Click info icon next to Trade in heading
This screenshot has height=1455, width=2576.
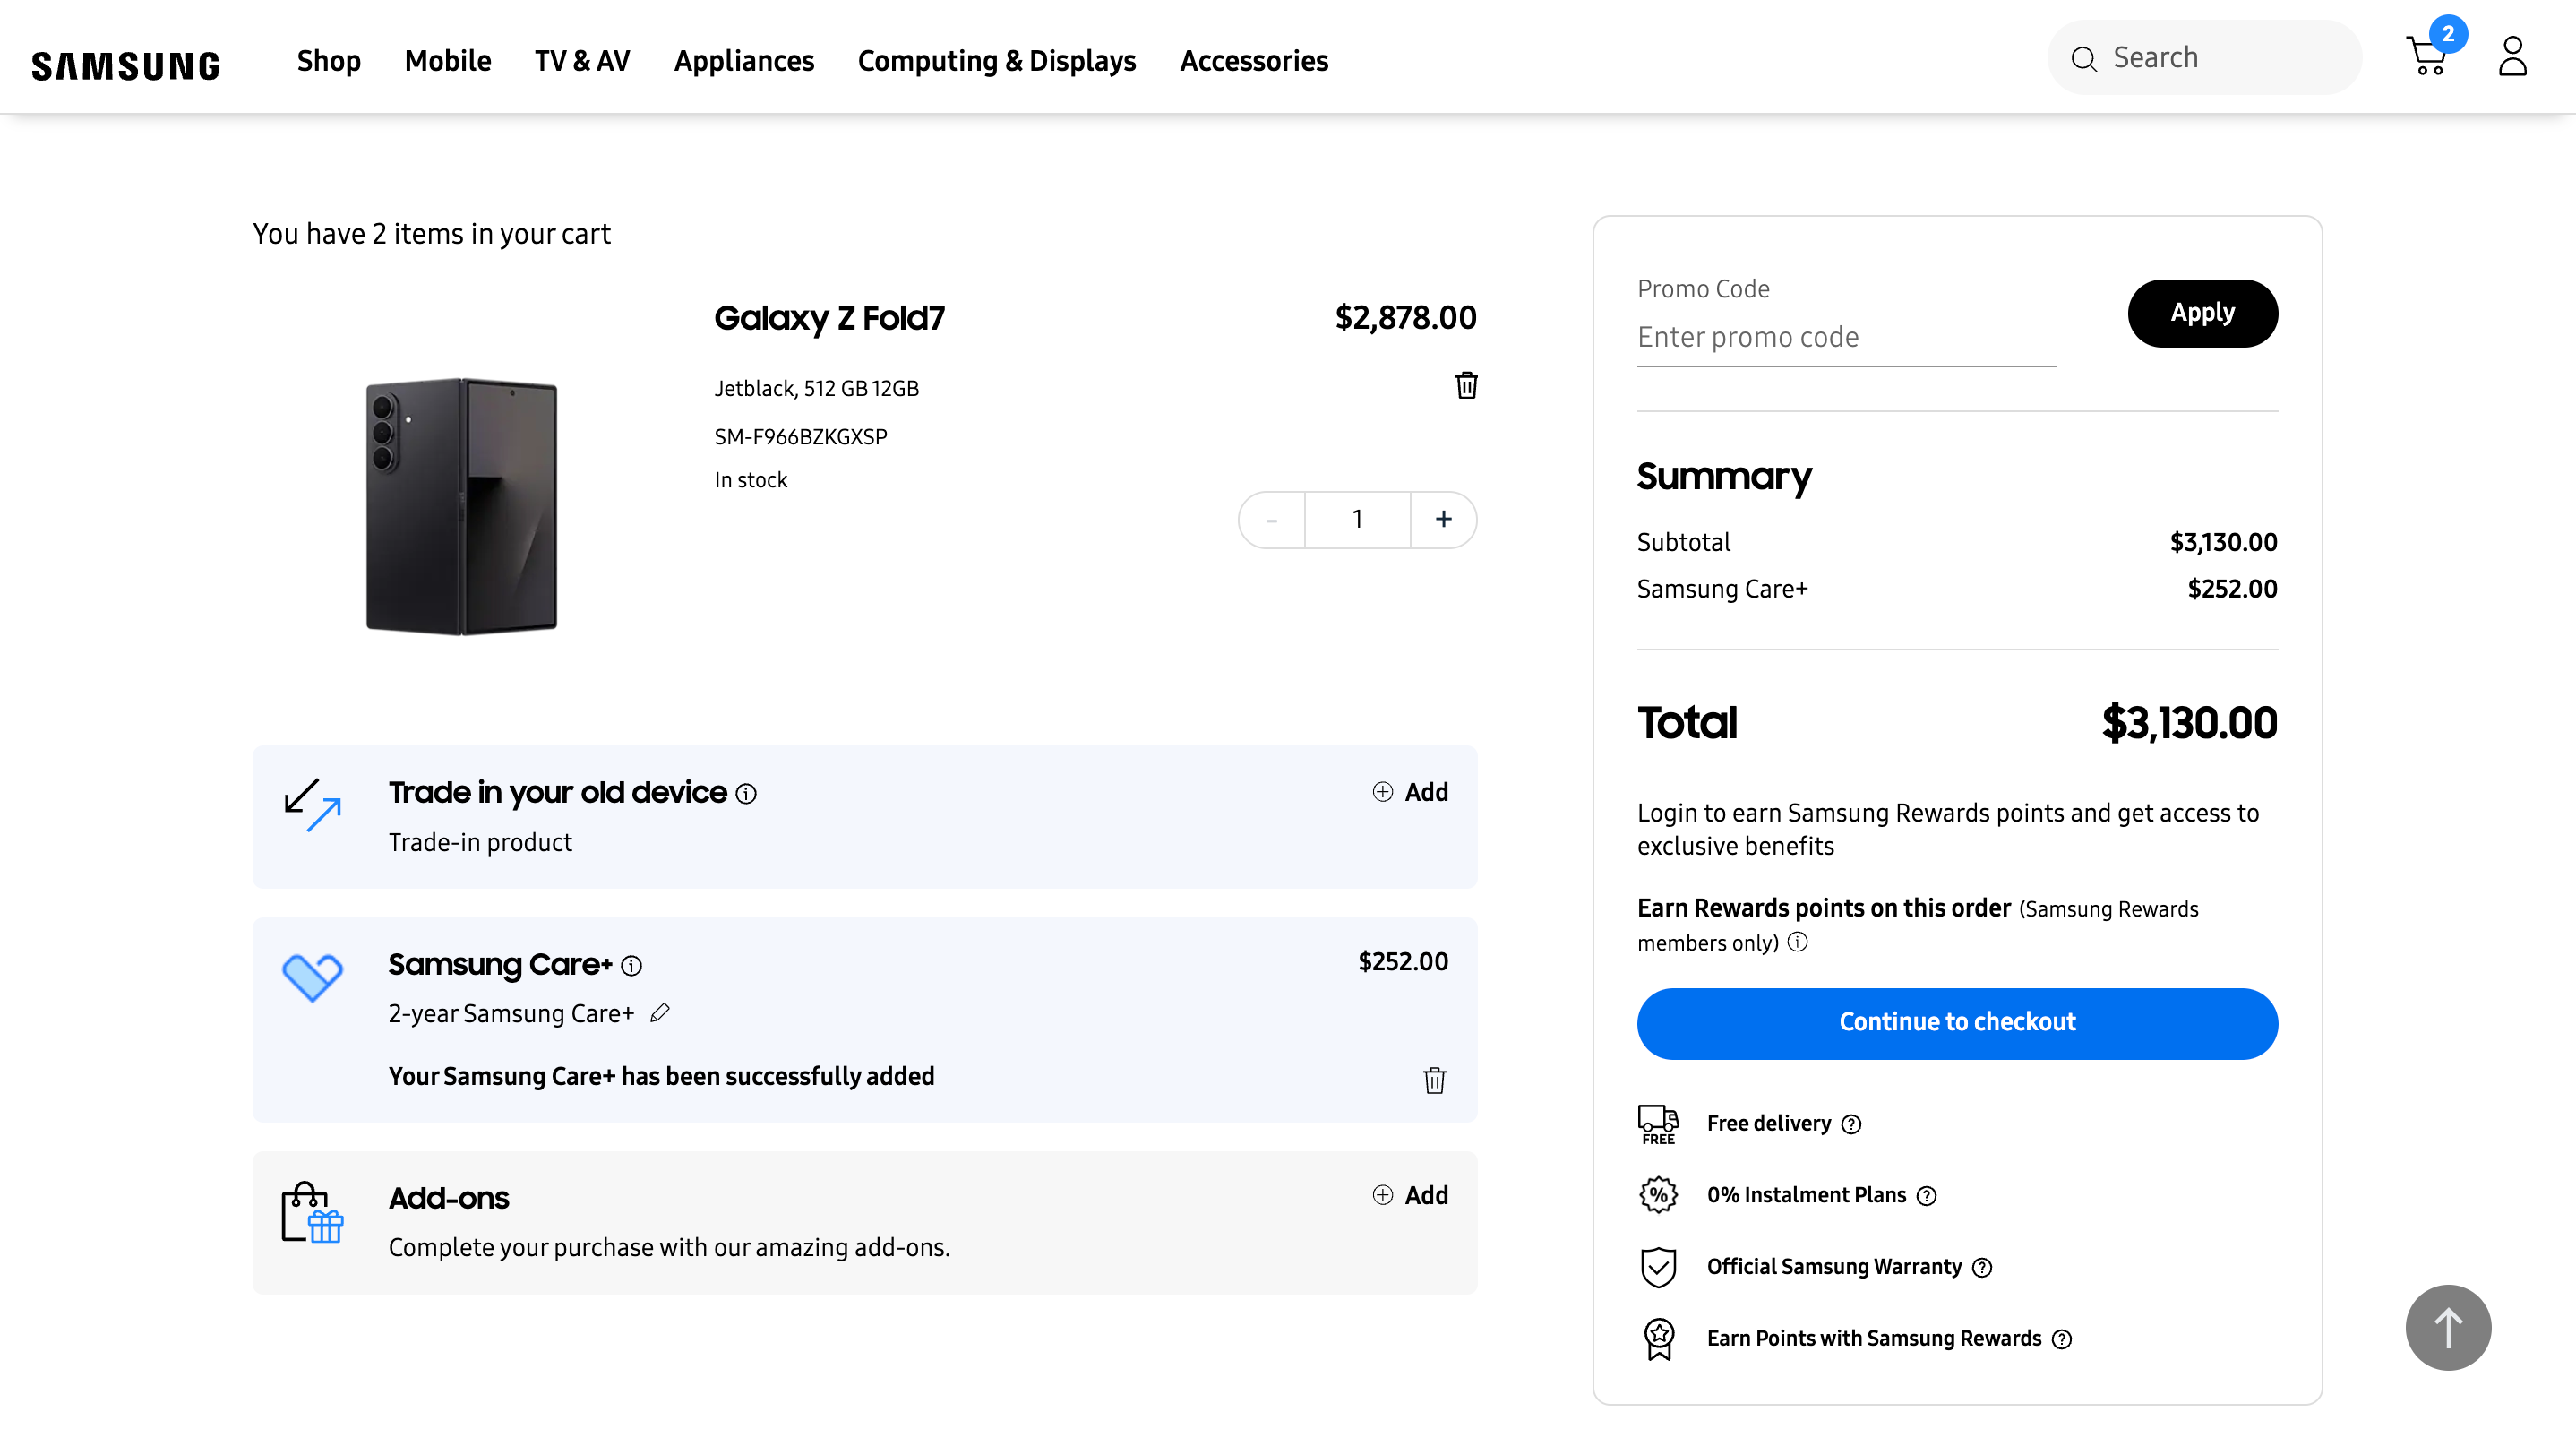click(746, 794)
